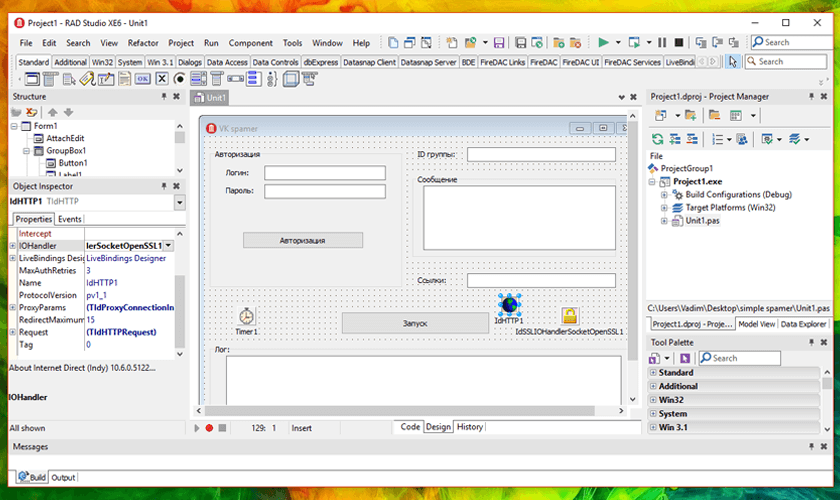Switch to the Code tab
The width and height of the screenshot is (840, 500).
click(x=410, y=427)
